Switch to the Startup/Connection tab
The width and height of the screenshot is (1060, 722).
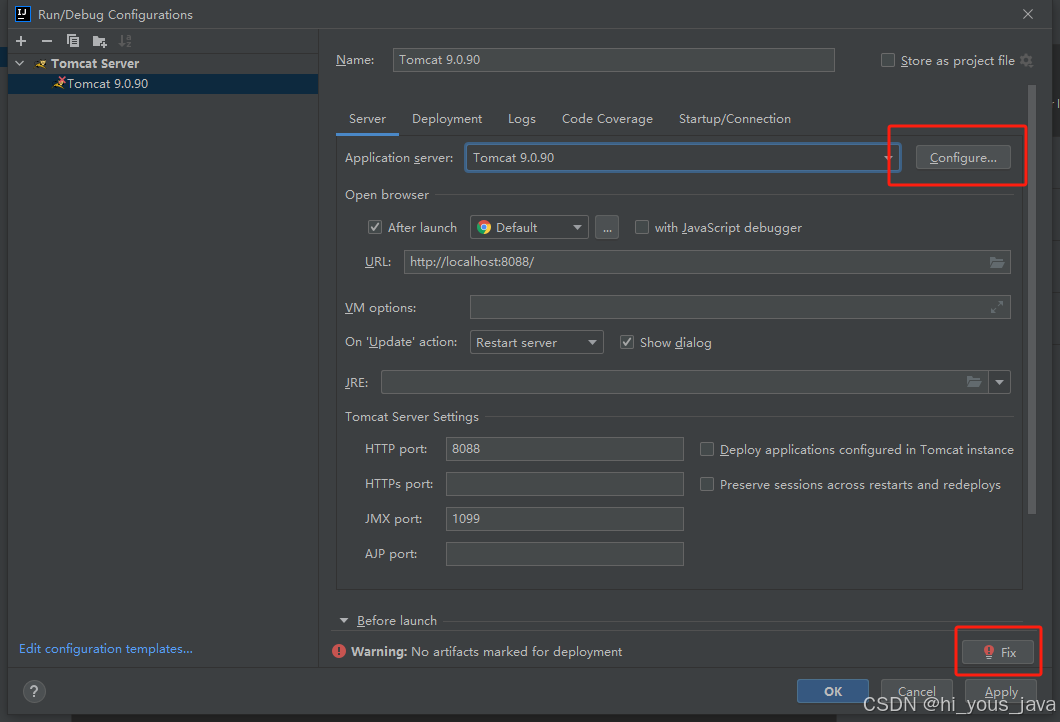point(735,119)
